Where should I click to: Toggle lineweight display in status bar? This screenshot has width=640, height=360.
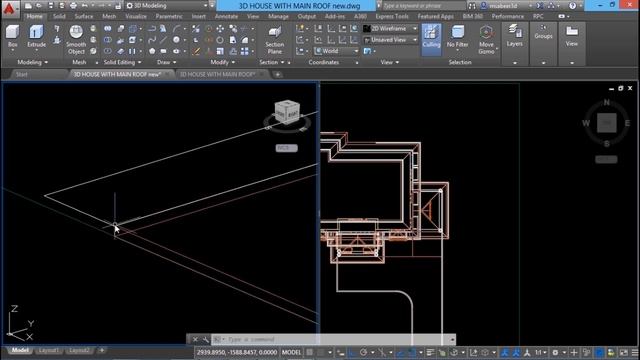click(430, 352)
